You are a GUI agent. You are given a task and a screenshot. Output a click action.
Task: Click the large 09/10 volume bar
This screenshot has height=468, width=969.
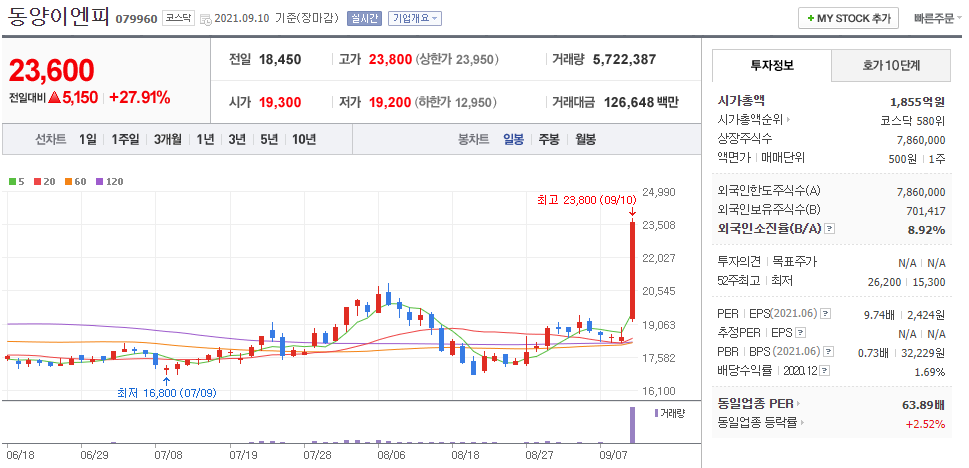[x=632, y=425]
